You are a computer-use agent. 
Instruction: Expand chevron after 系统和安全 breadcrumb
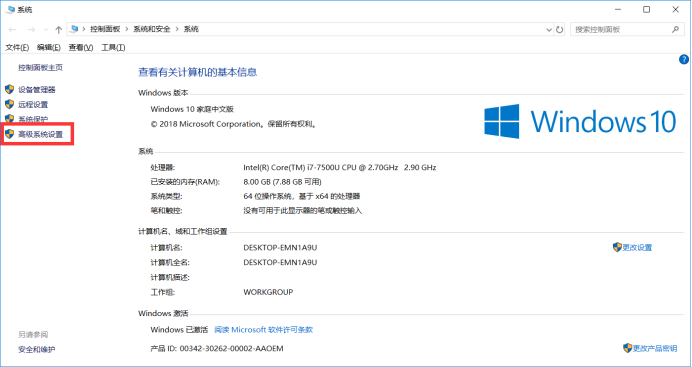coord(177,29)
